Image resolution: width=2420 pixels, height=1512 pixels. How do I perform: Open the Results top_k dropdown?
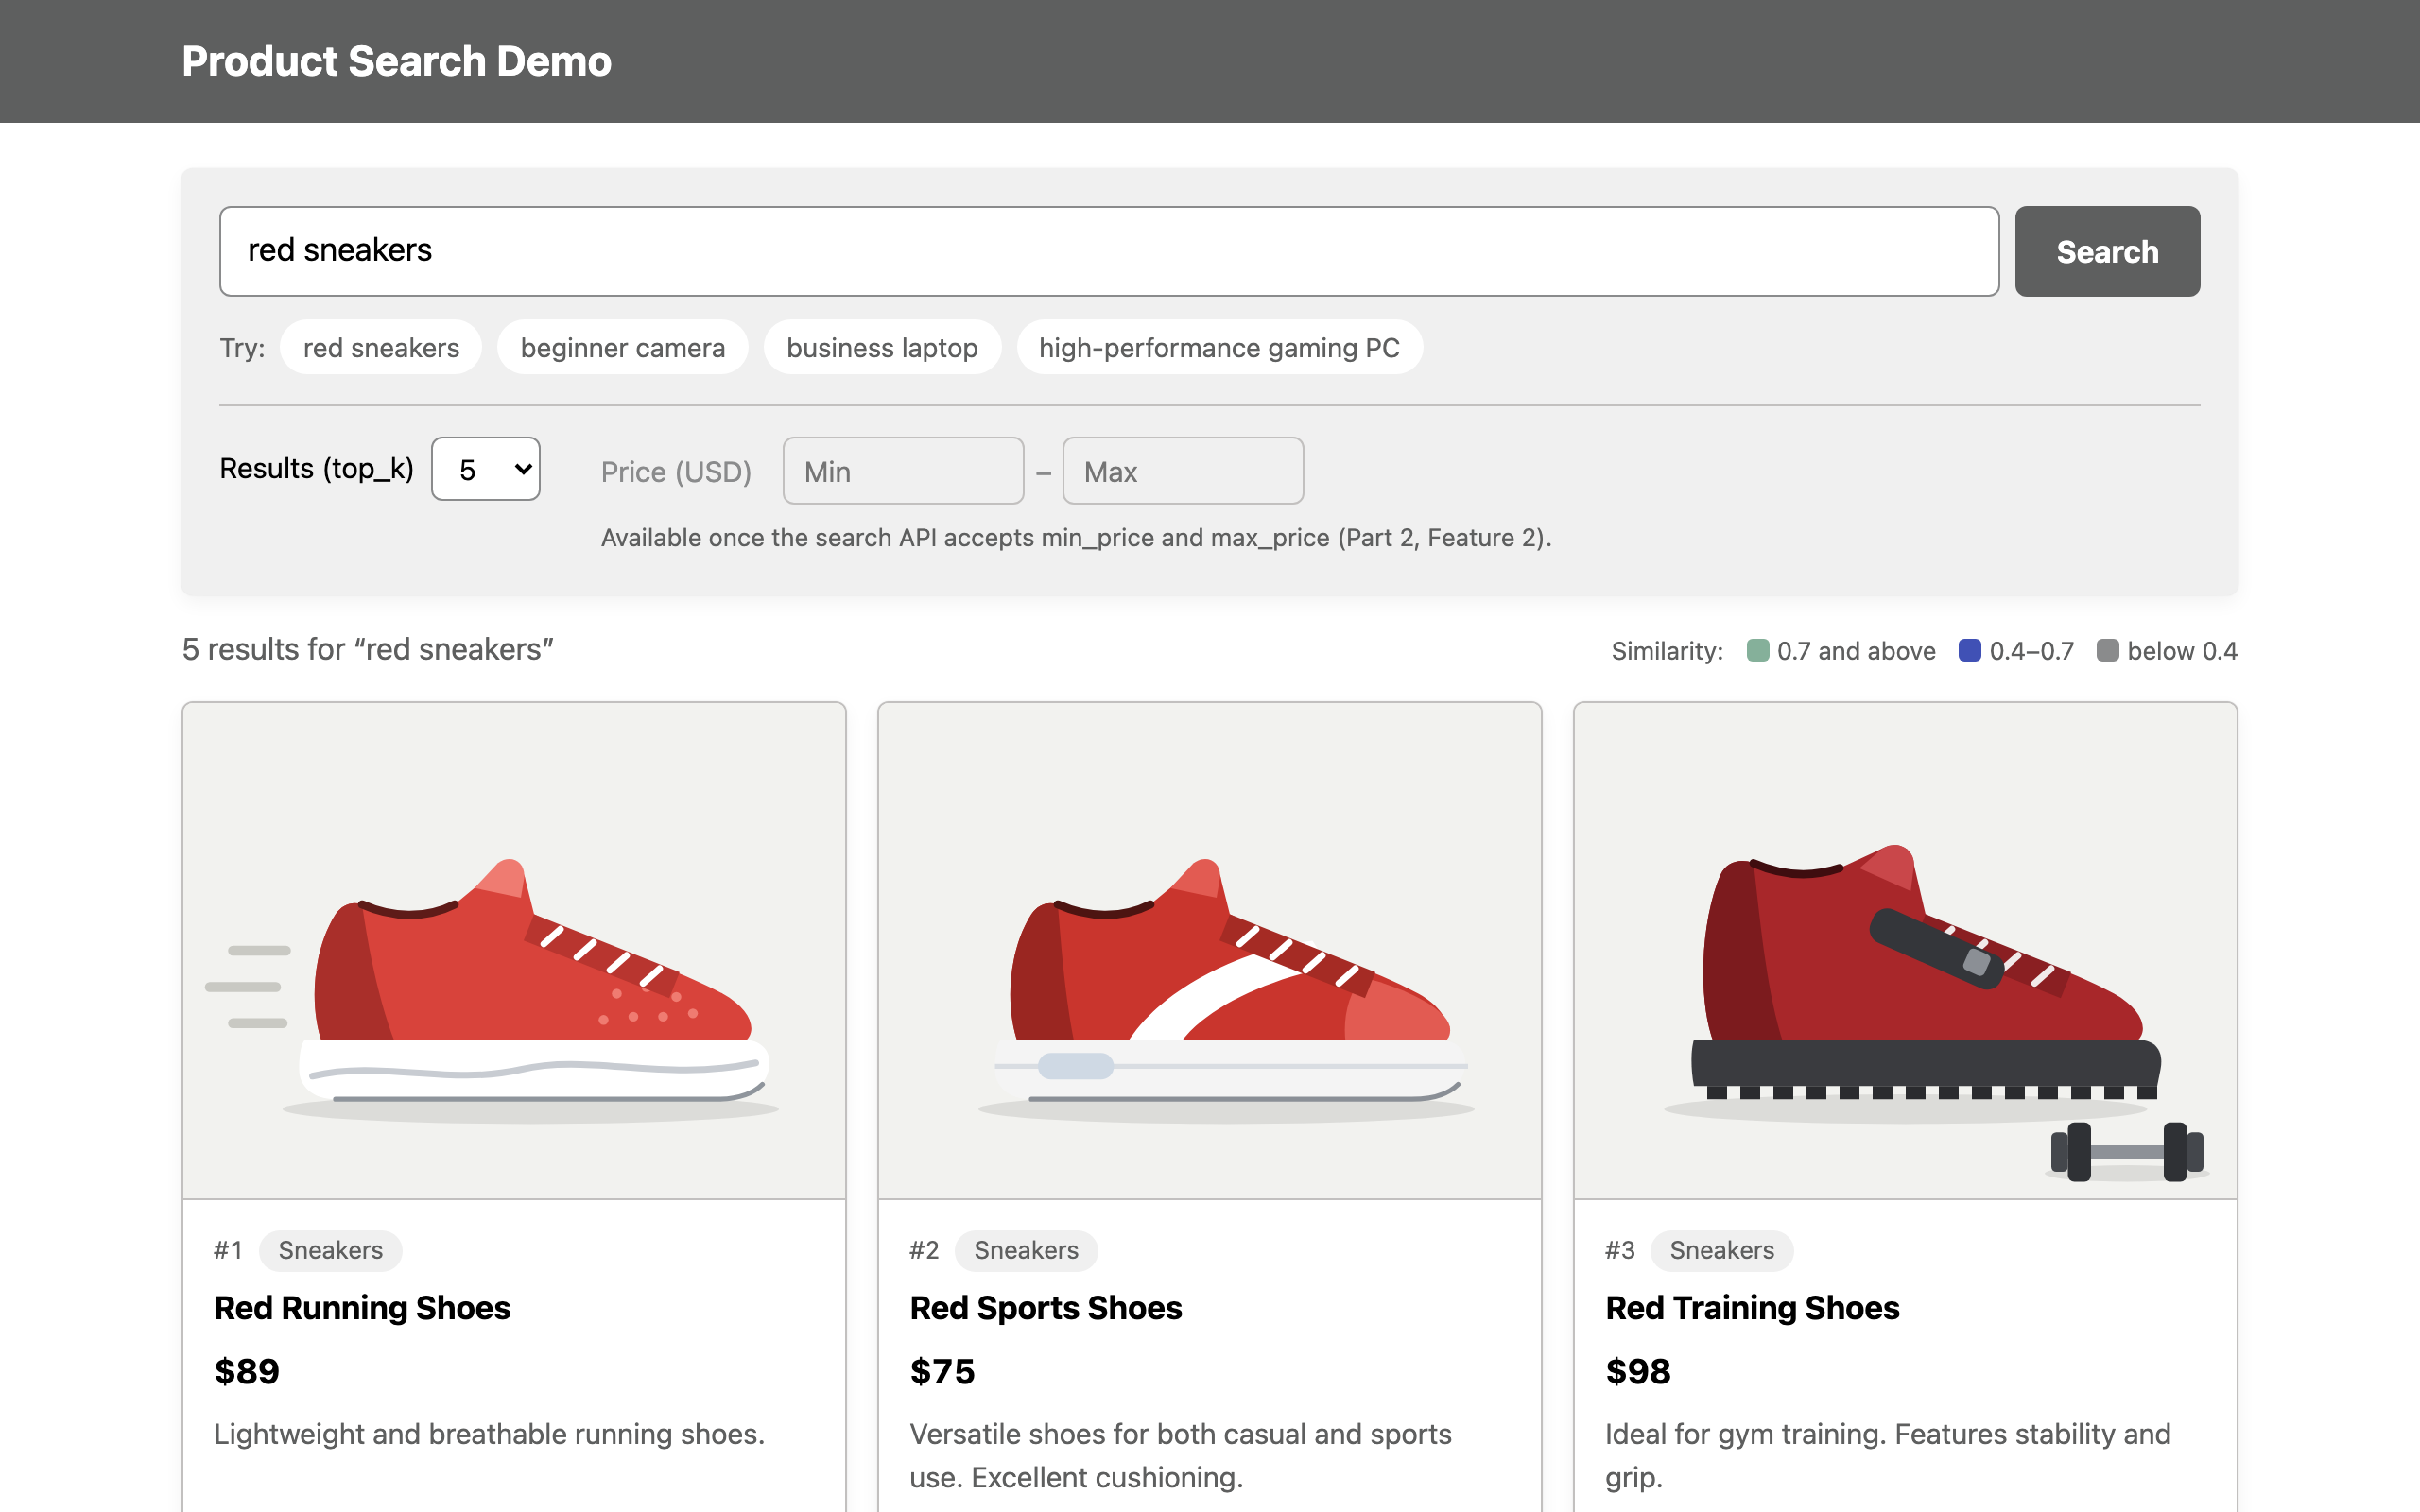click(486, 469)
